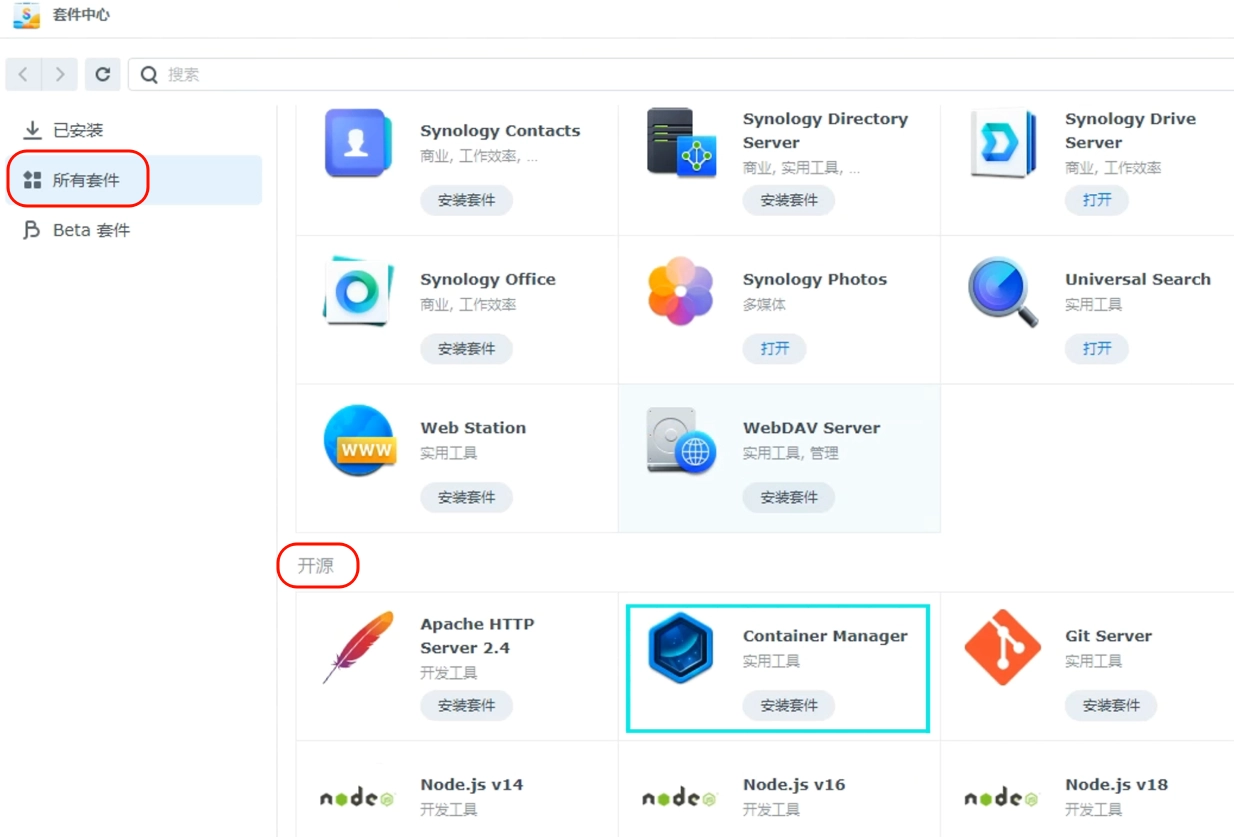The image size is (1234, 837).
Task: Open the Synology Drive Server icon
Action: click(1003, 143)
